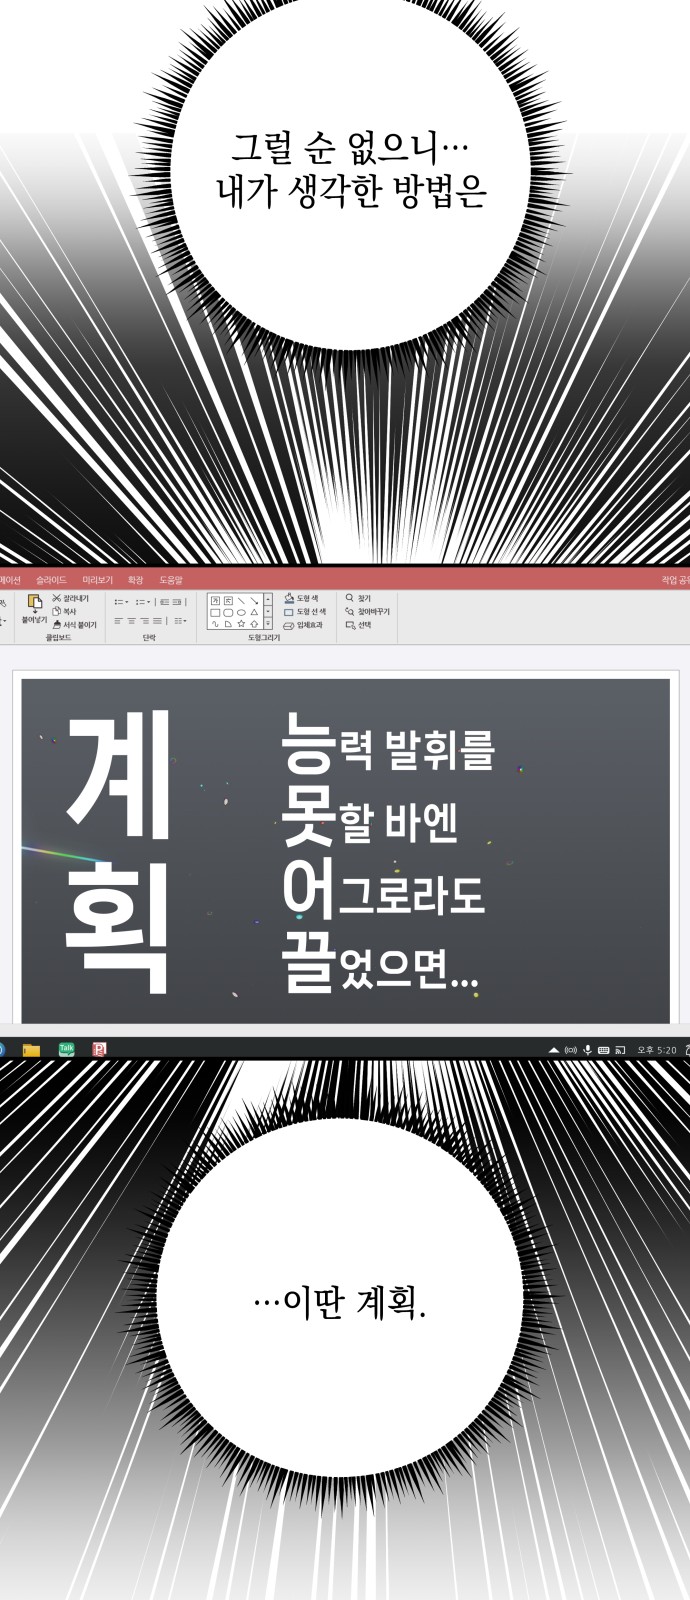Screen dimensions: 690x1600
Task: Pick the ellipse shape
Action: point(241,612)
